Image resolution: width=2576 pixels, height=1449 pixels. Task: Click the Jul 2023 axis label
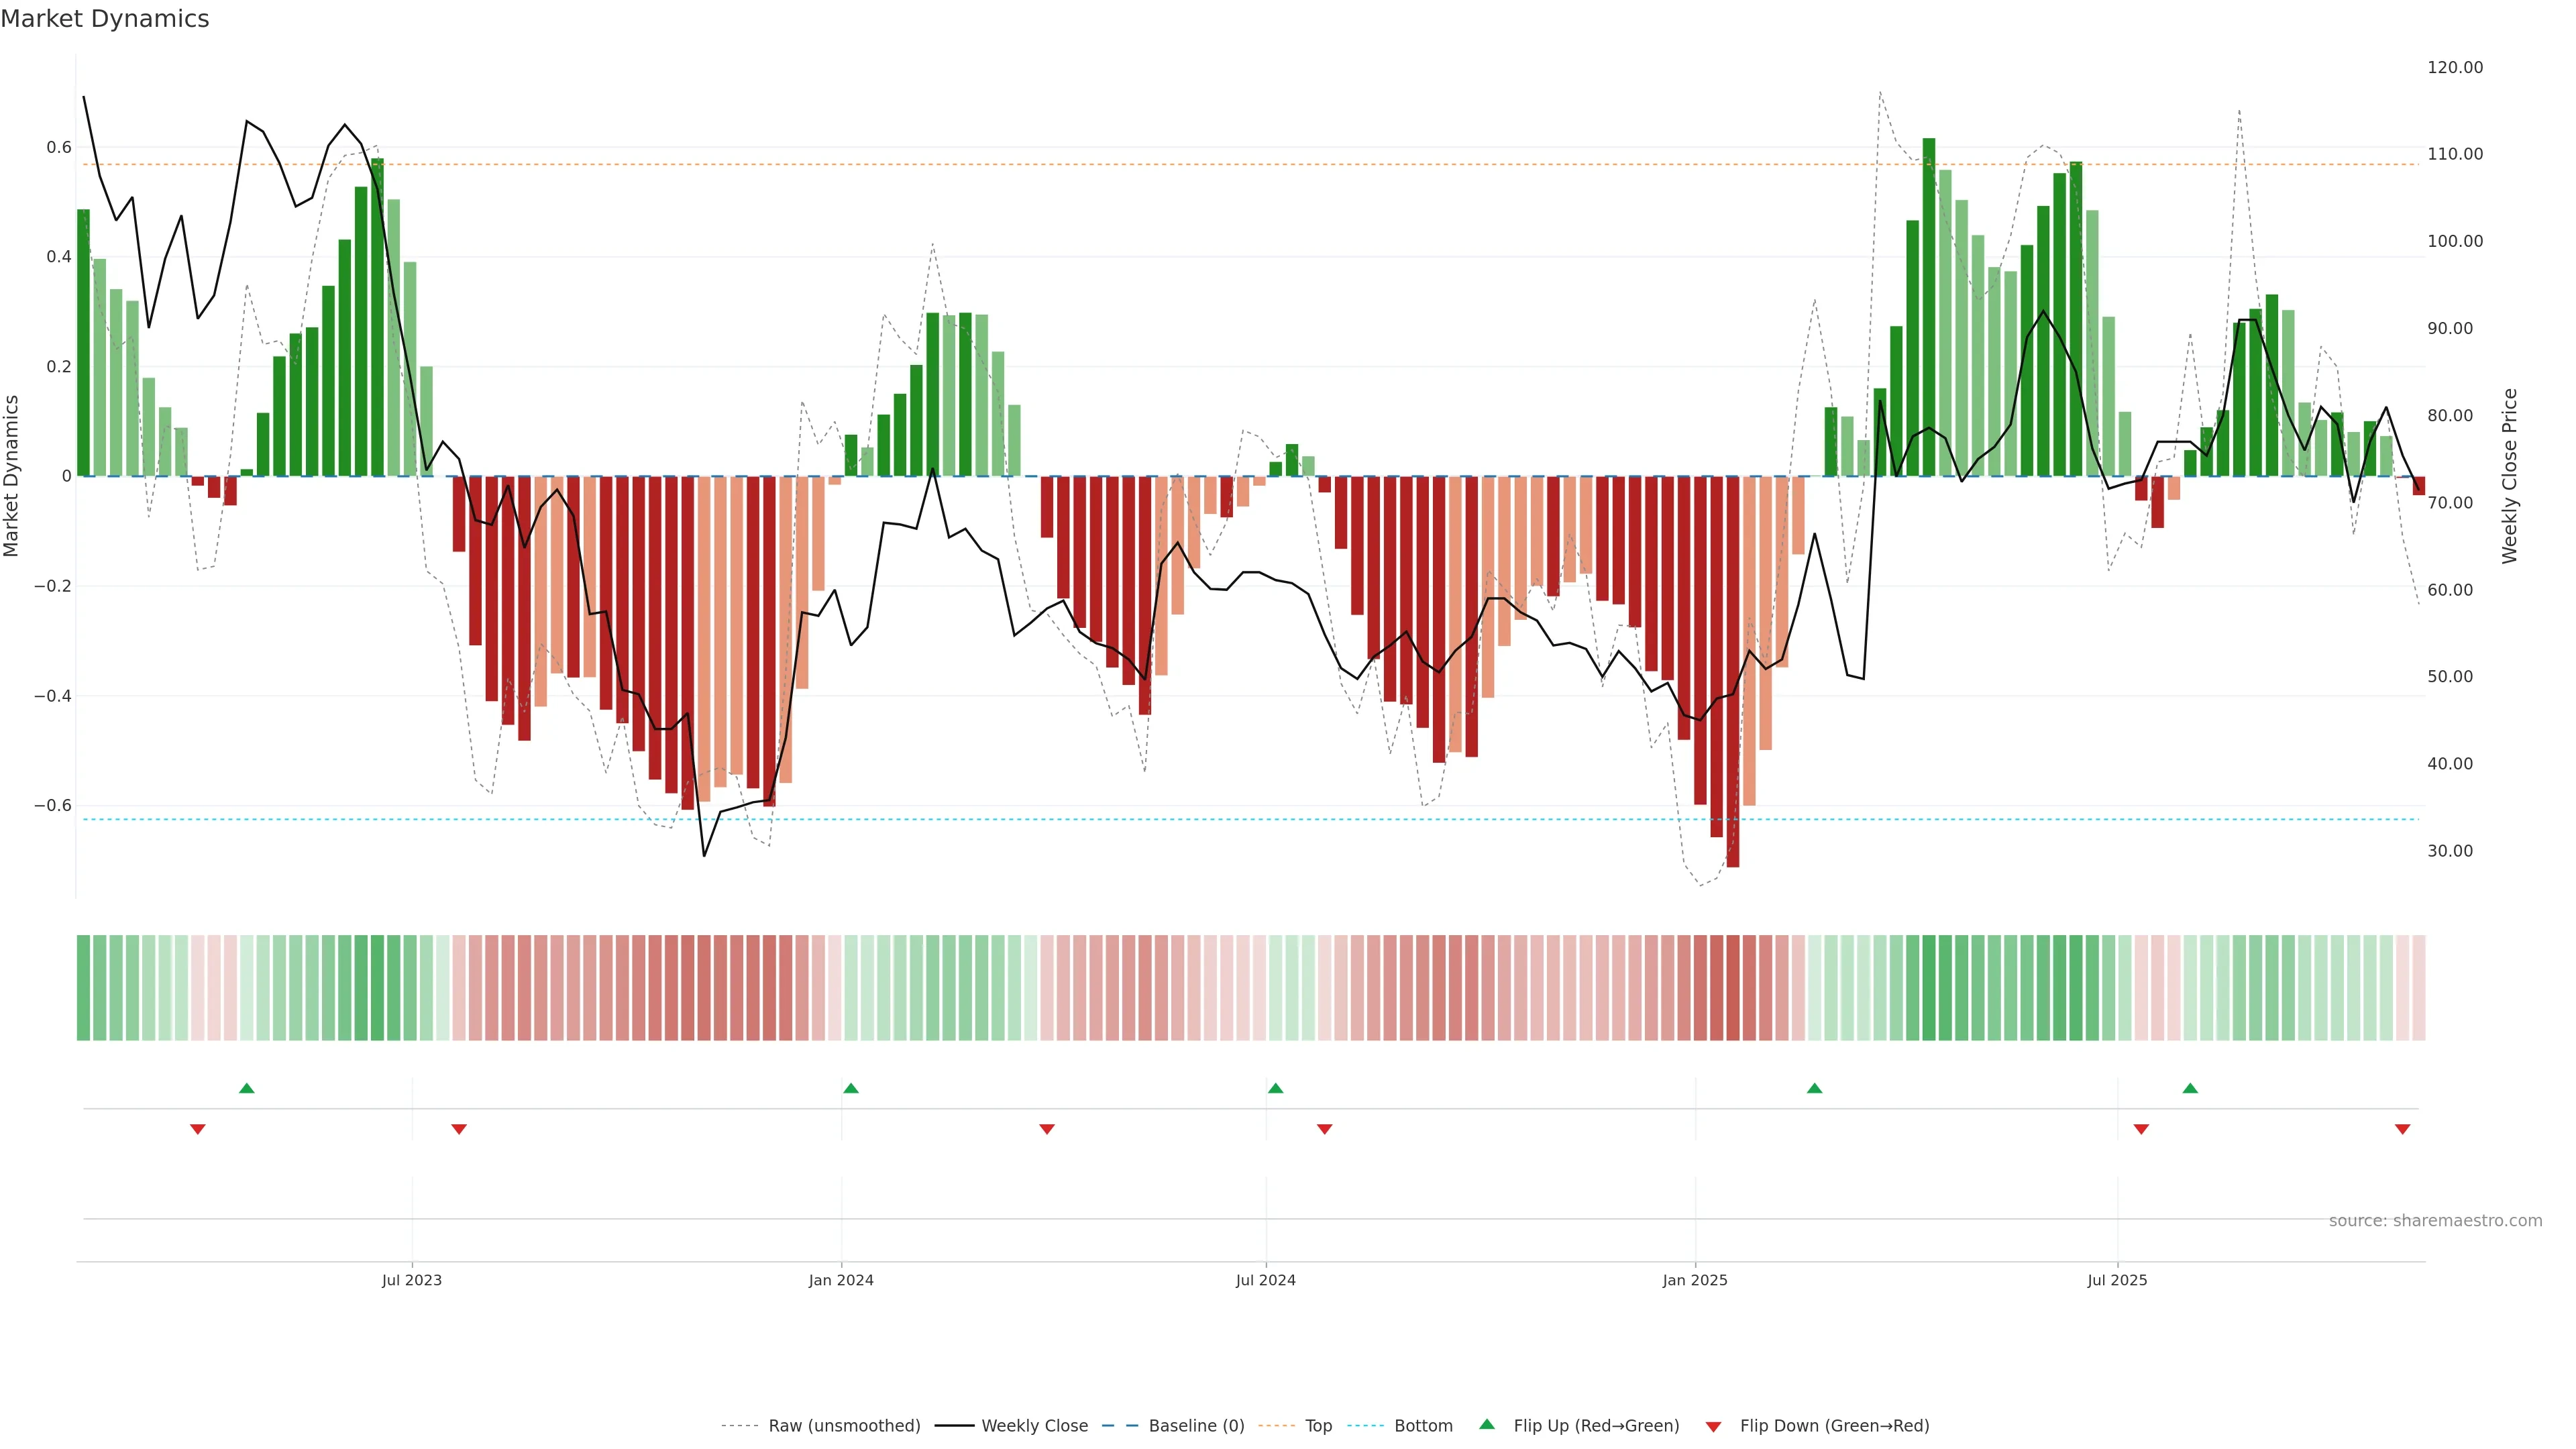(411, 1280)
